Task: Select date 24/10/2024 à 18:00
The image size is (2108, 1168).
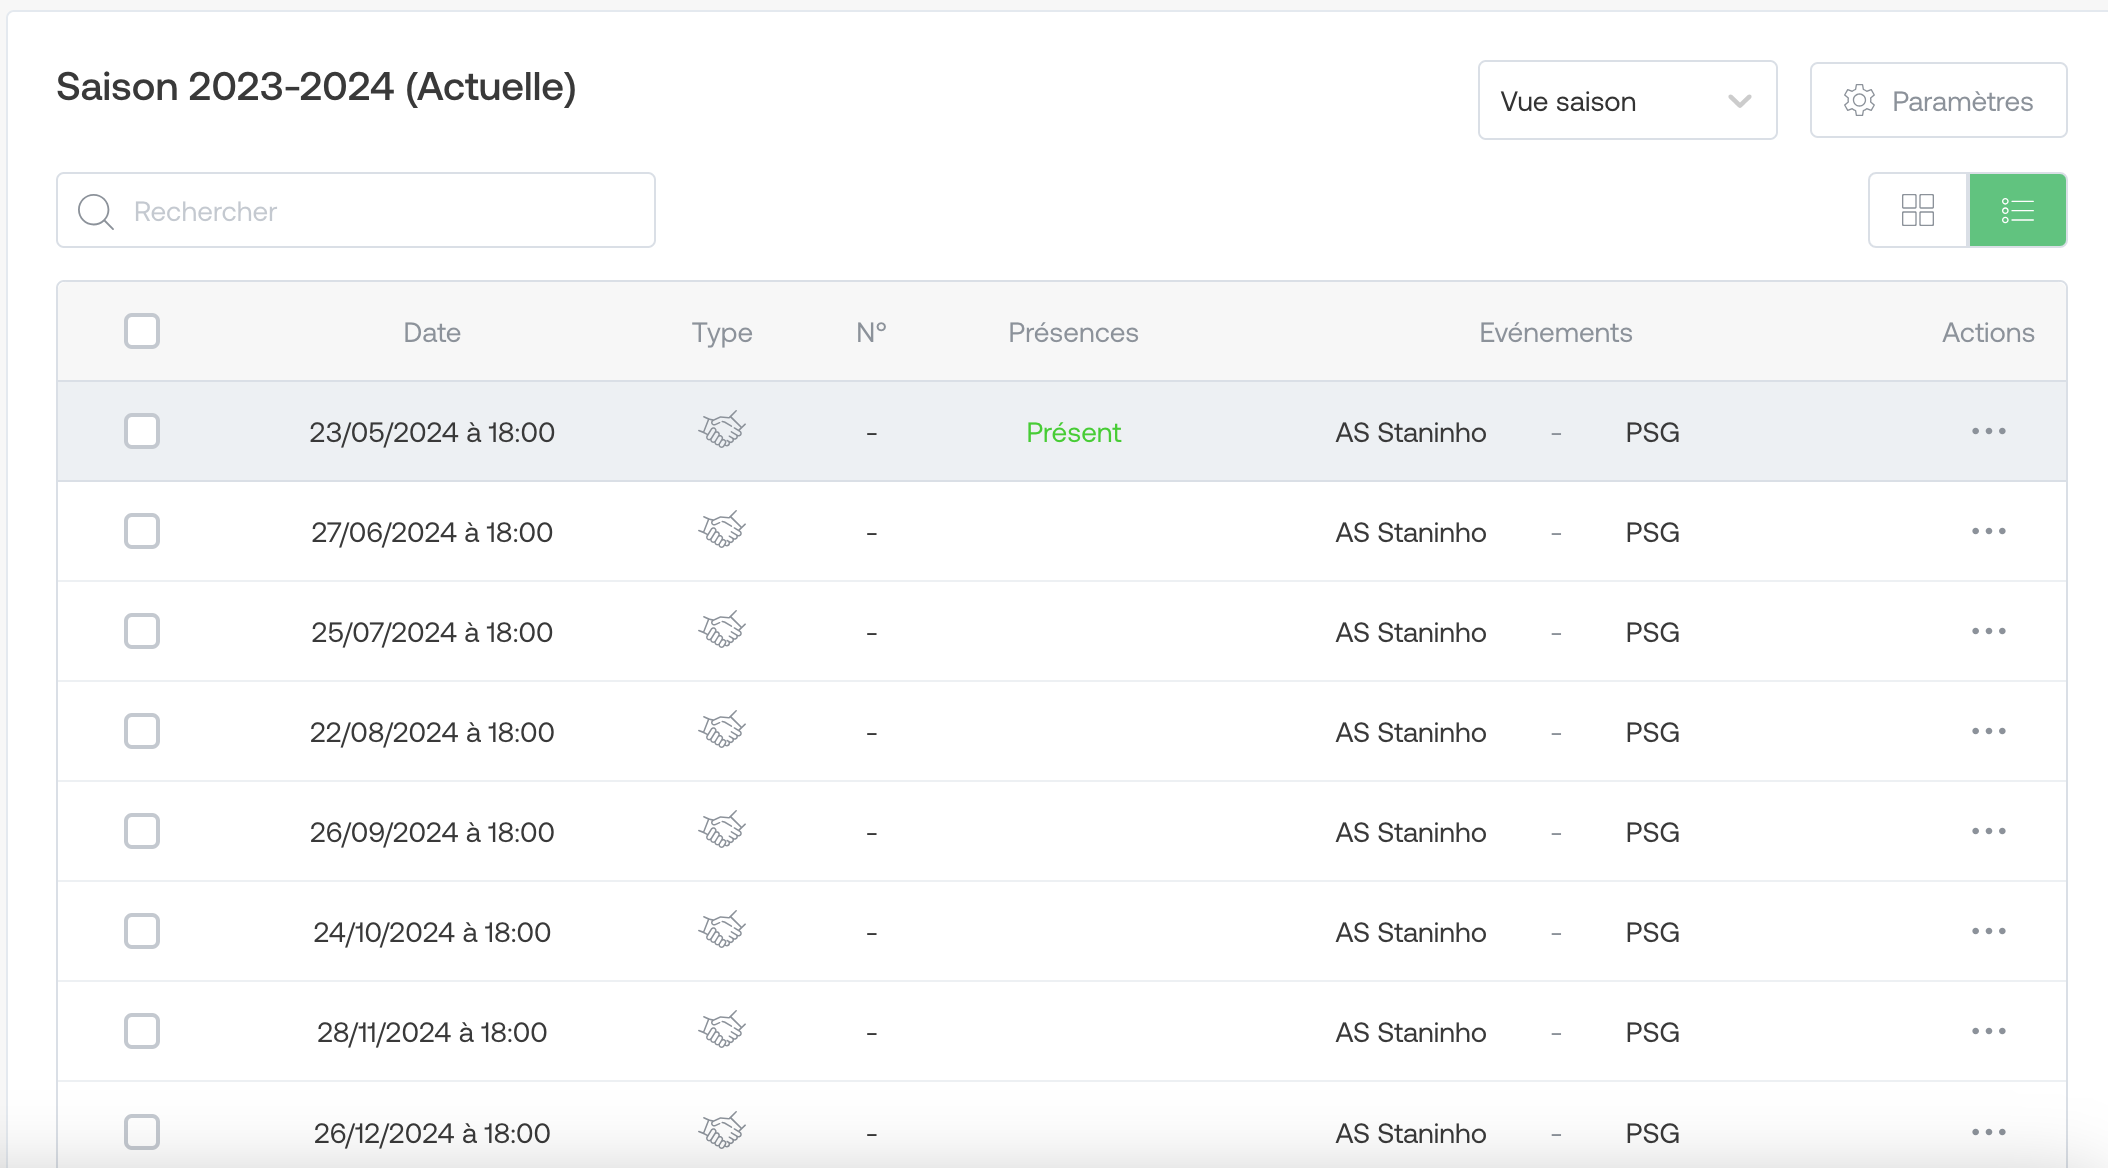Action: click(432, 932)
